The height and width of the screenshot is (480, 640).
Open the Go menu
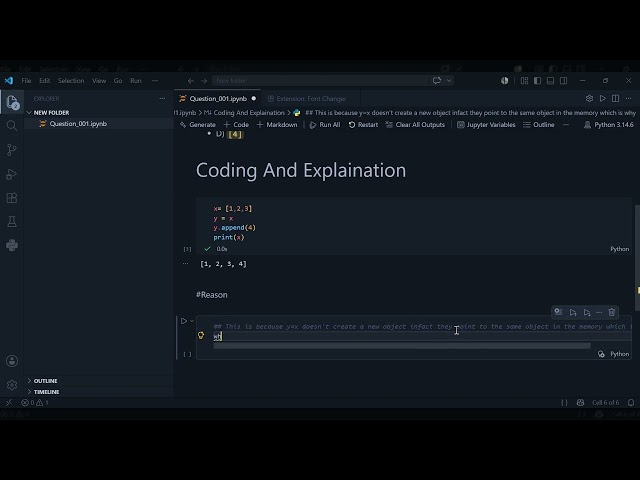(x=118, y=81)
